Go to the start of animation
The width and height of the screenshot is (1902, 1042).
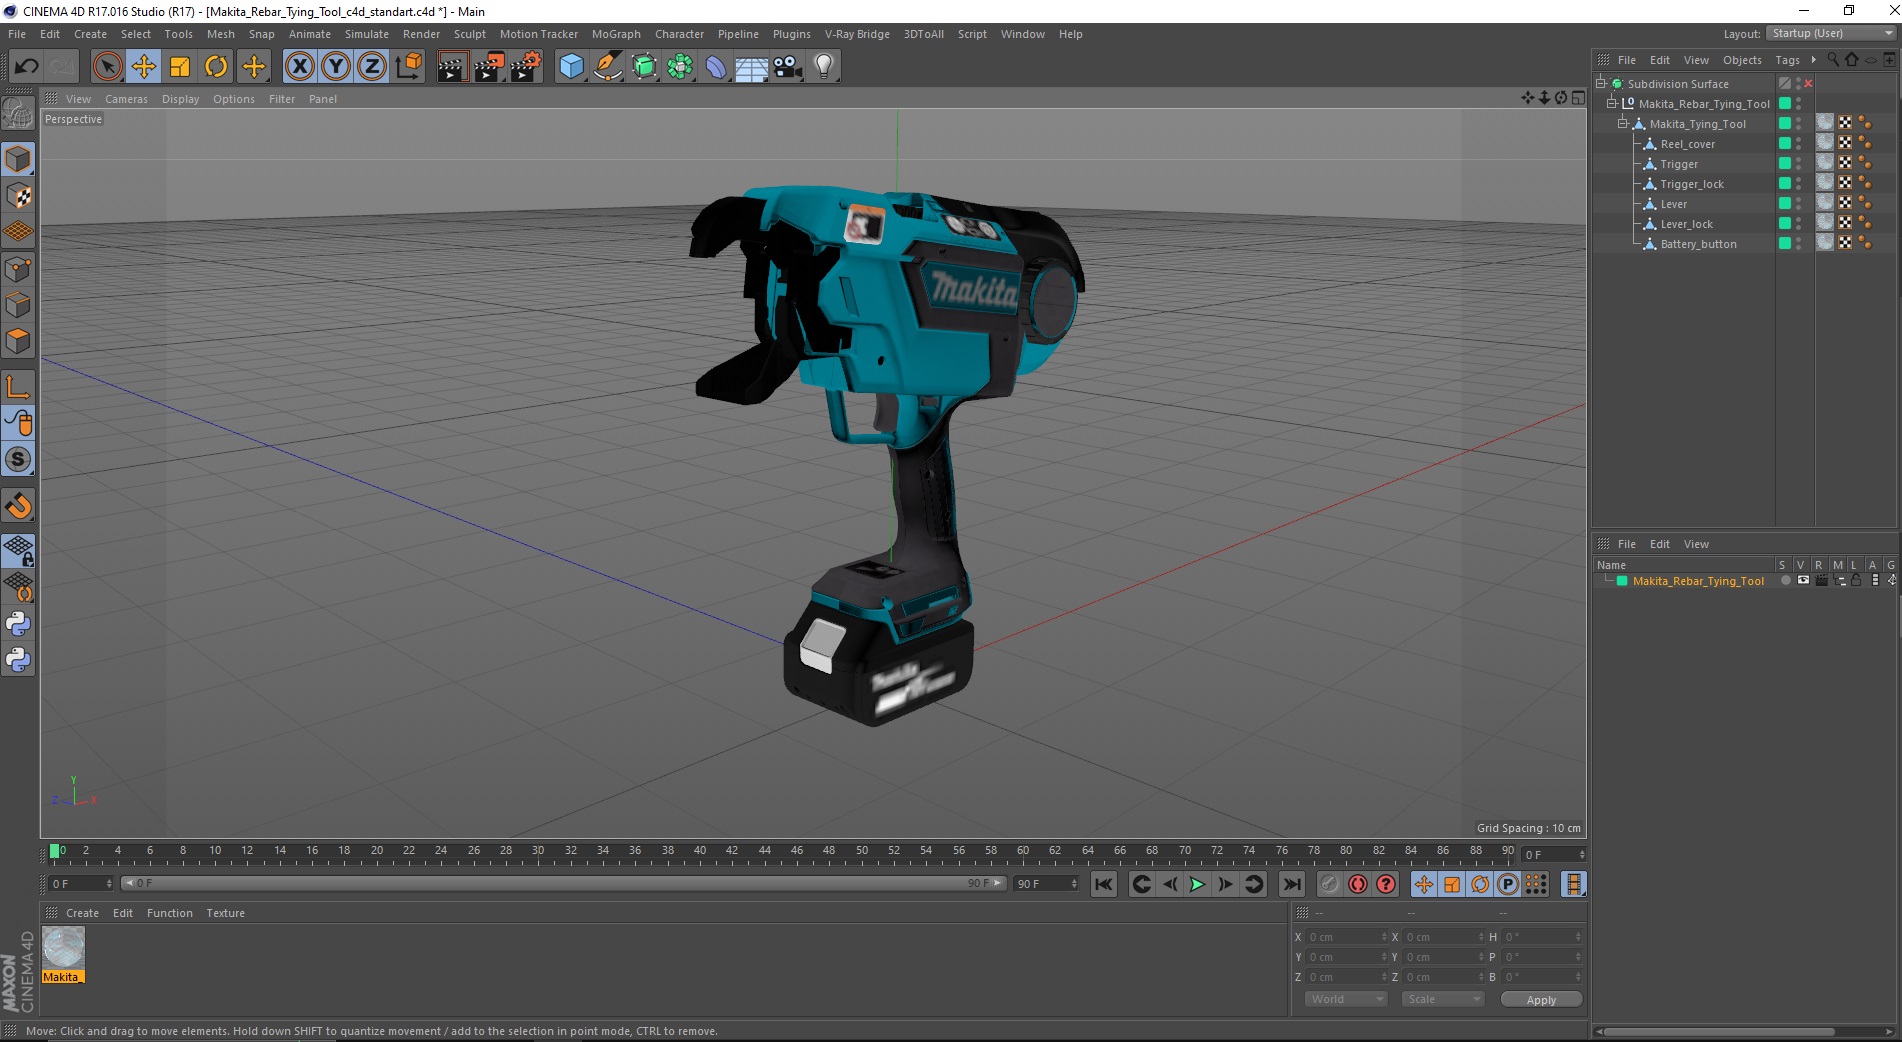1103,884
